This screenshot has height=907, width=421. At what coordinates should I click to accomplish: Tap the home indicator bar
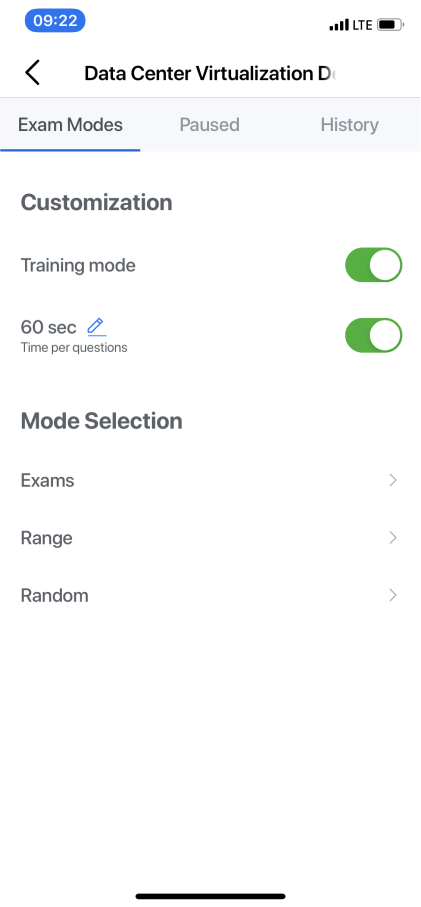point(210,896)
